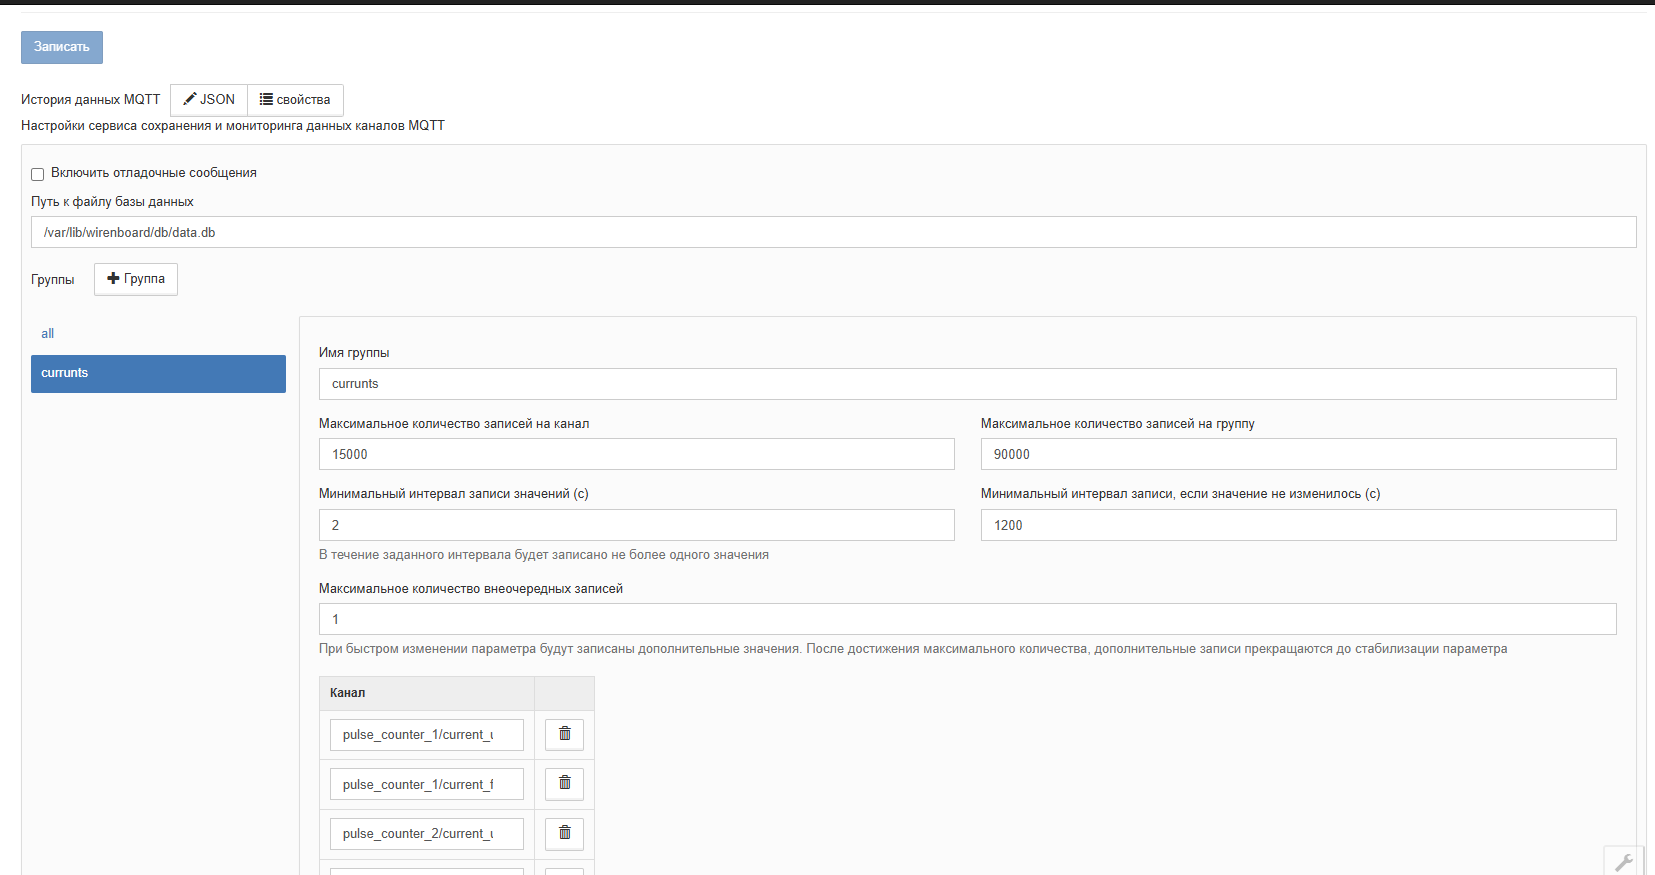Image resolution: width=1655 pixels, height=875 pixels.
Task: Click the pulse_counter_2/current_u channel input
Action: tap(426, 834)
